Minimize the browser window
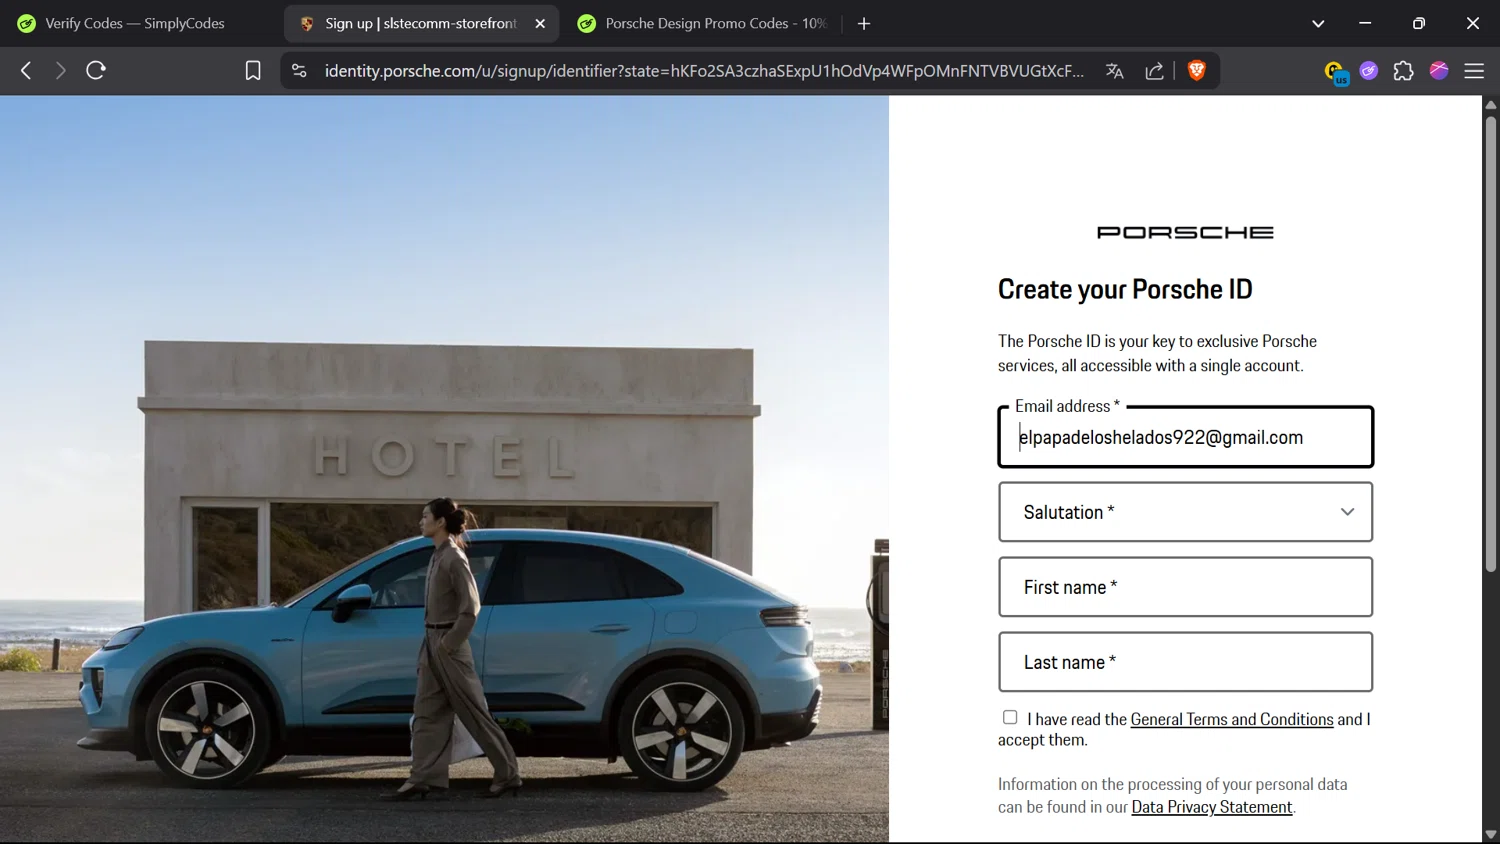1500x844 pixels. pyautogui.click(x=1365, y=23)
